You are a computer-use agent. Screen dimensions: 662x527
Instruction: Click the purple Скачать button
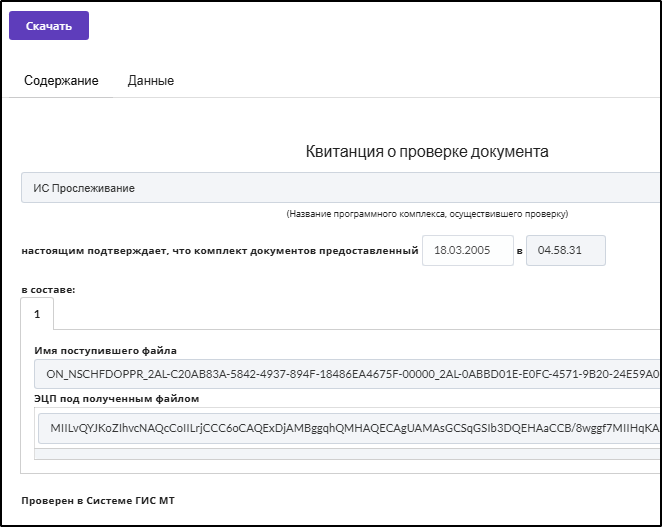point(49,26)
